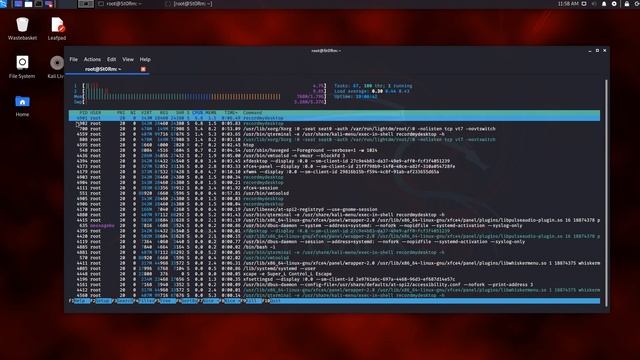
Task: Click F2 Setup in htop footer
Action: click(x=101, y=301)
